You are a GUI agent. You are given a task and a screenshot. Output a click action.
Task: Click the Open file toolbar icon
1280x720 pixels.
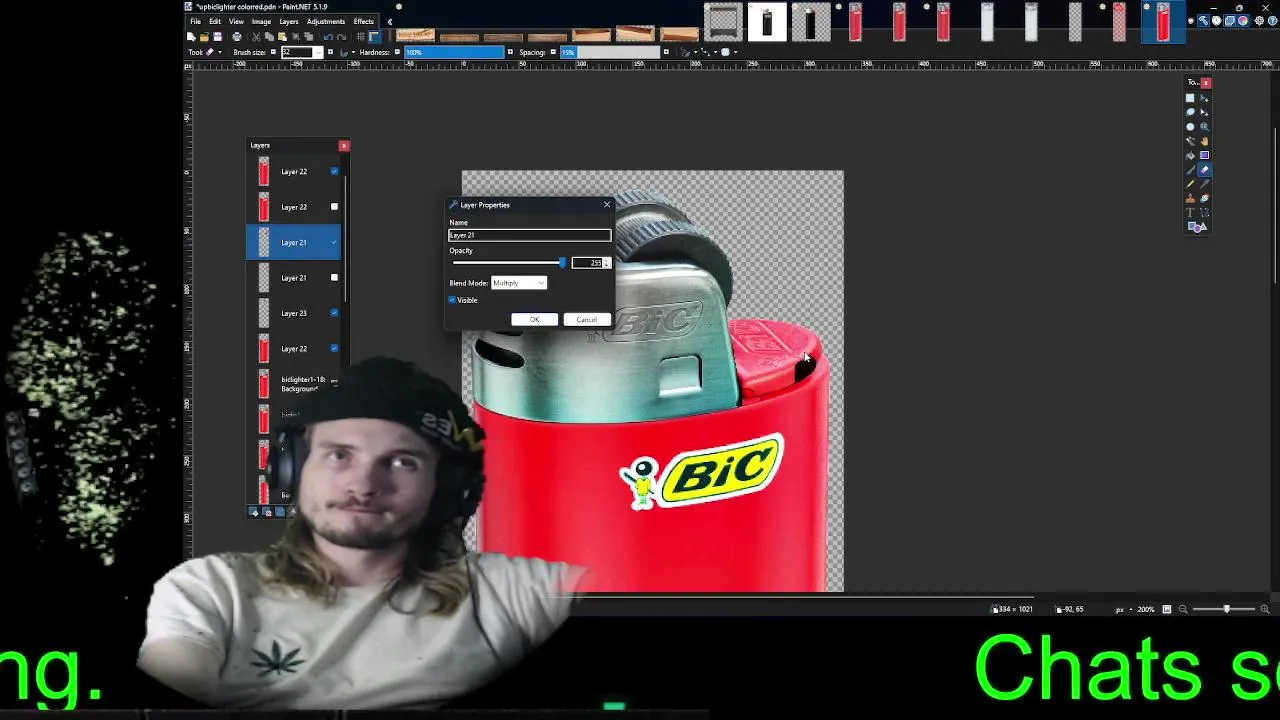(204, 37)
